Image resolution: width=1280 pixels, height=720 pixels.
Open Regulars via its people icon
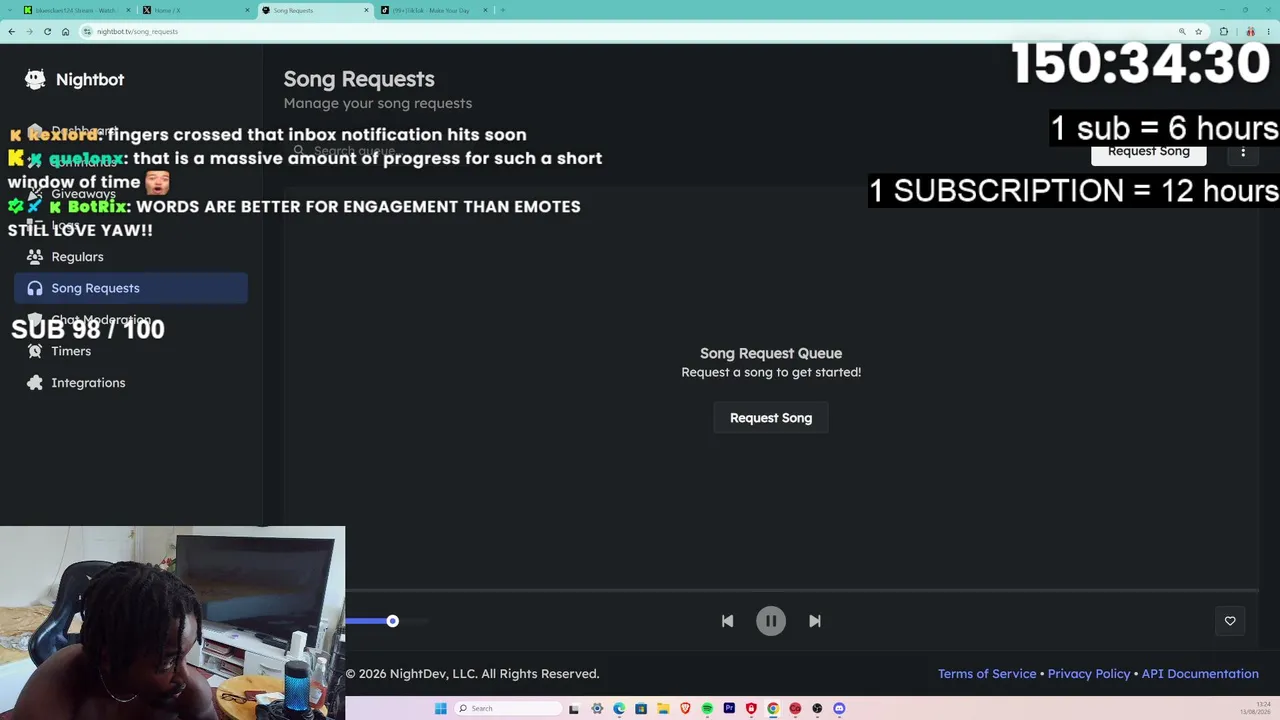35,257
